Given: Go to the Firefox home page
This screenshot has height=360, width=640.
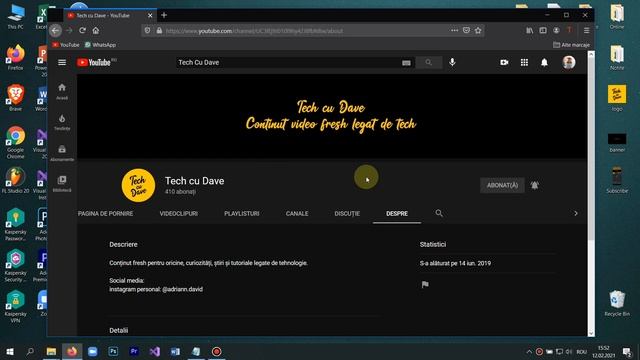Looking at the screenshot, I should pos(96,31).
